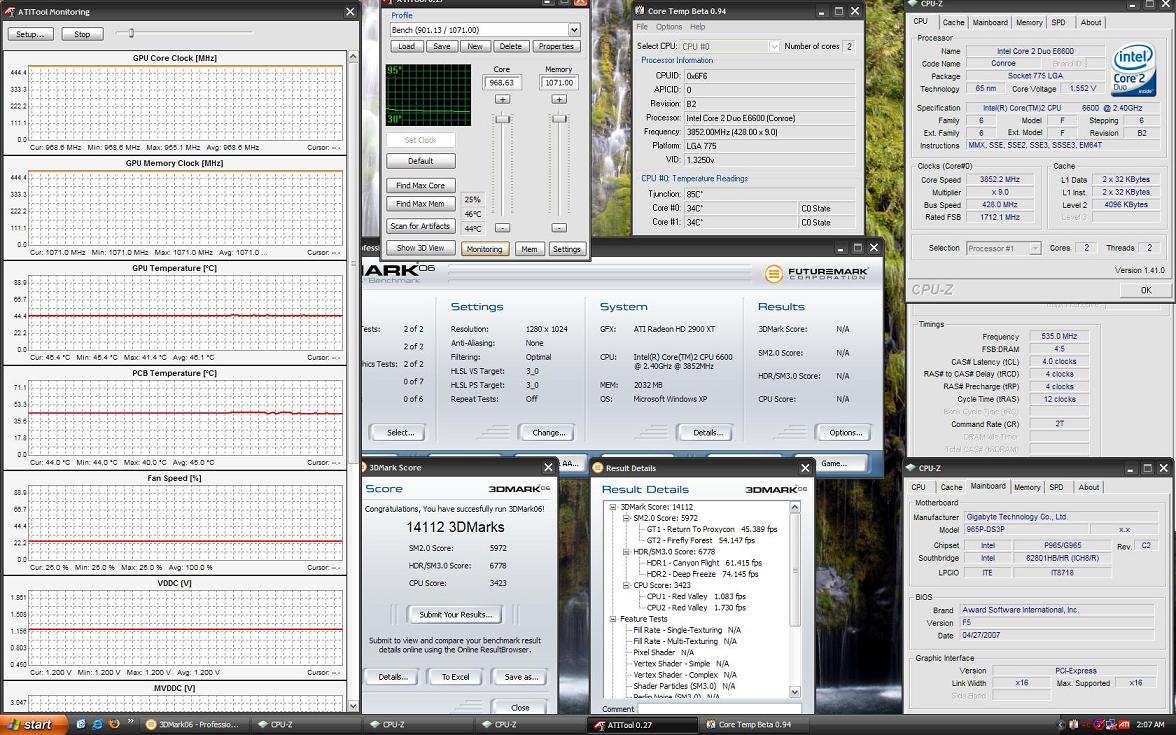
Task: Click the Core clock value field
Action: 502,82
